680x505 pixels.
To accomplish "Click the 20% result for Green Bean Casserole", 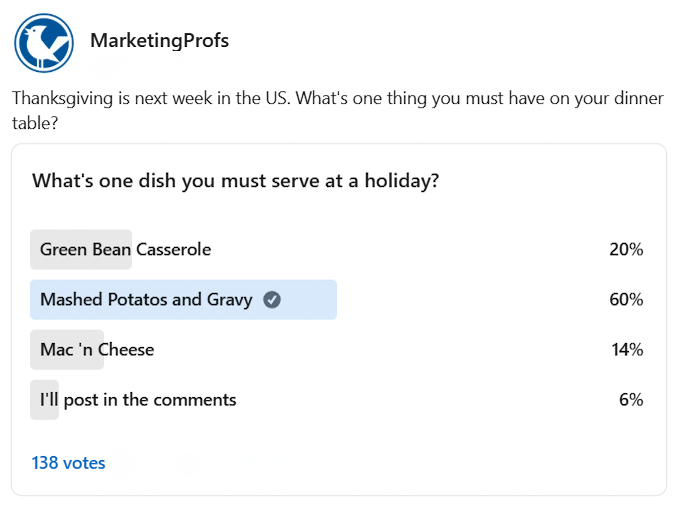I will [x=626, y=250].
